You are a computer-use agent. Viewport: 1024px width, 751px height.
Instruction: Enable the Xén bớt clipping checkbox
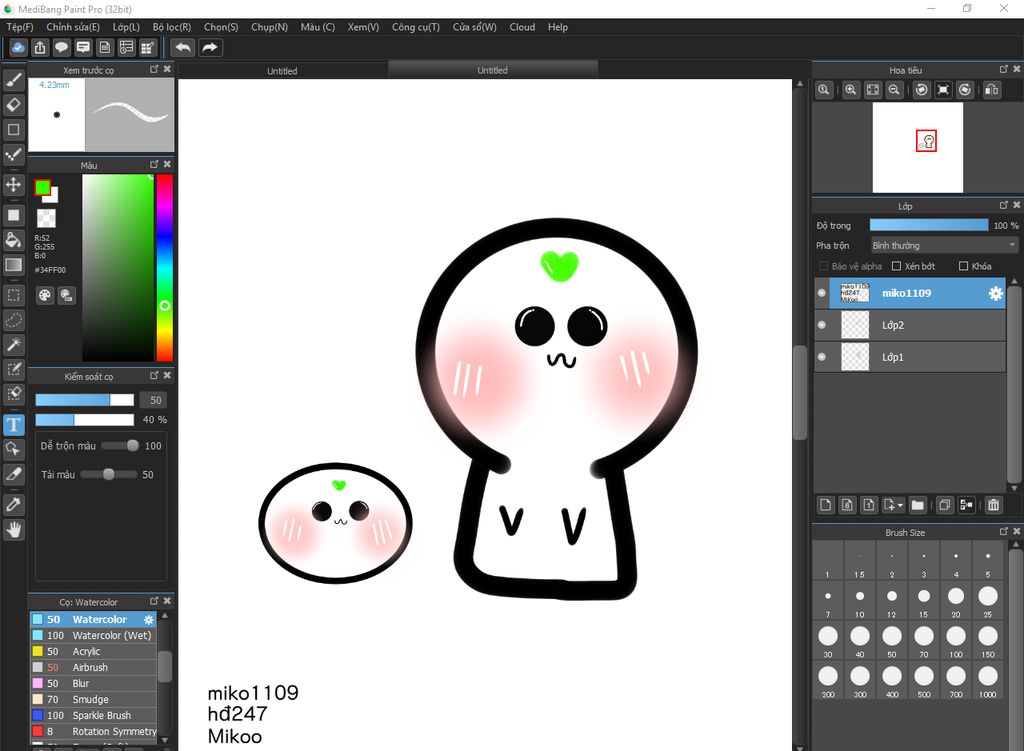[x=896, y=266]
